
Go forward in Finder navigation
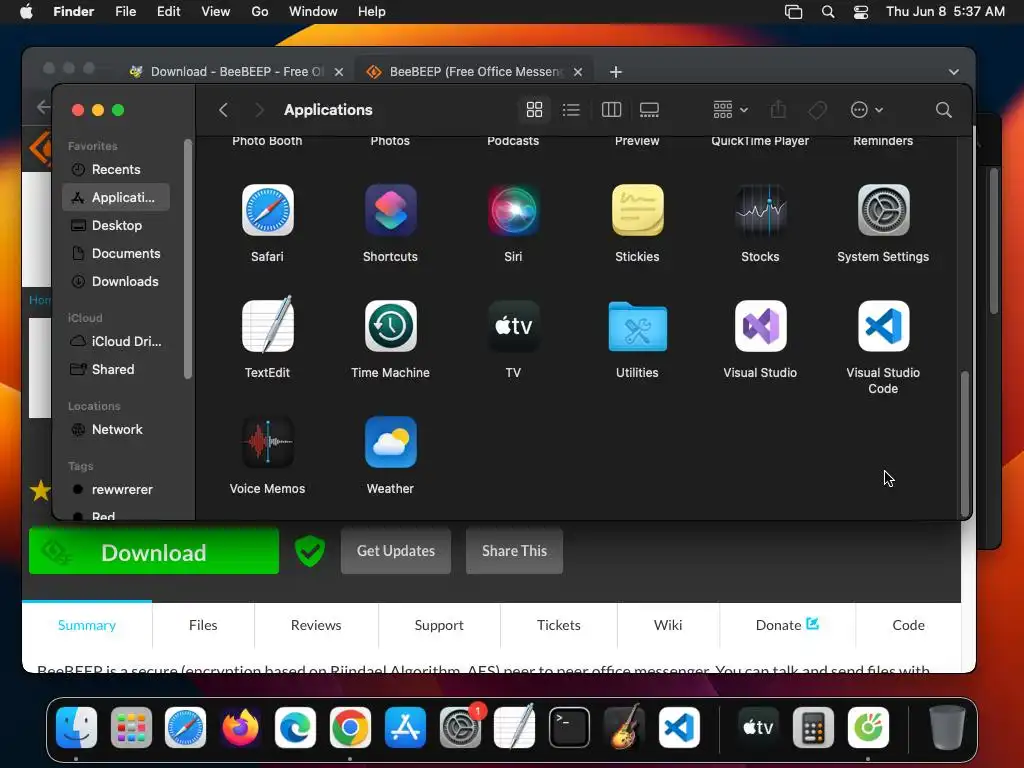(259, 110)
